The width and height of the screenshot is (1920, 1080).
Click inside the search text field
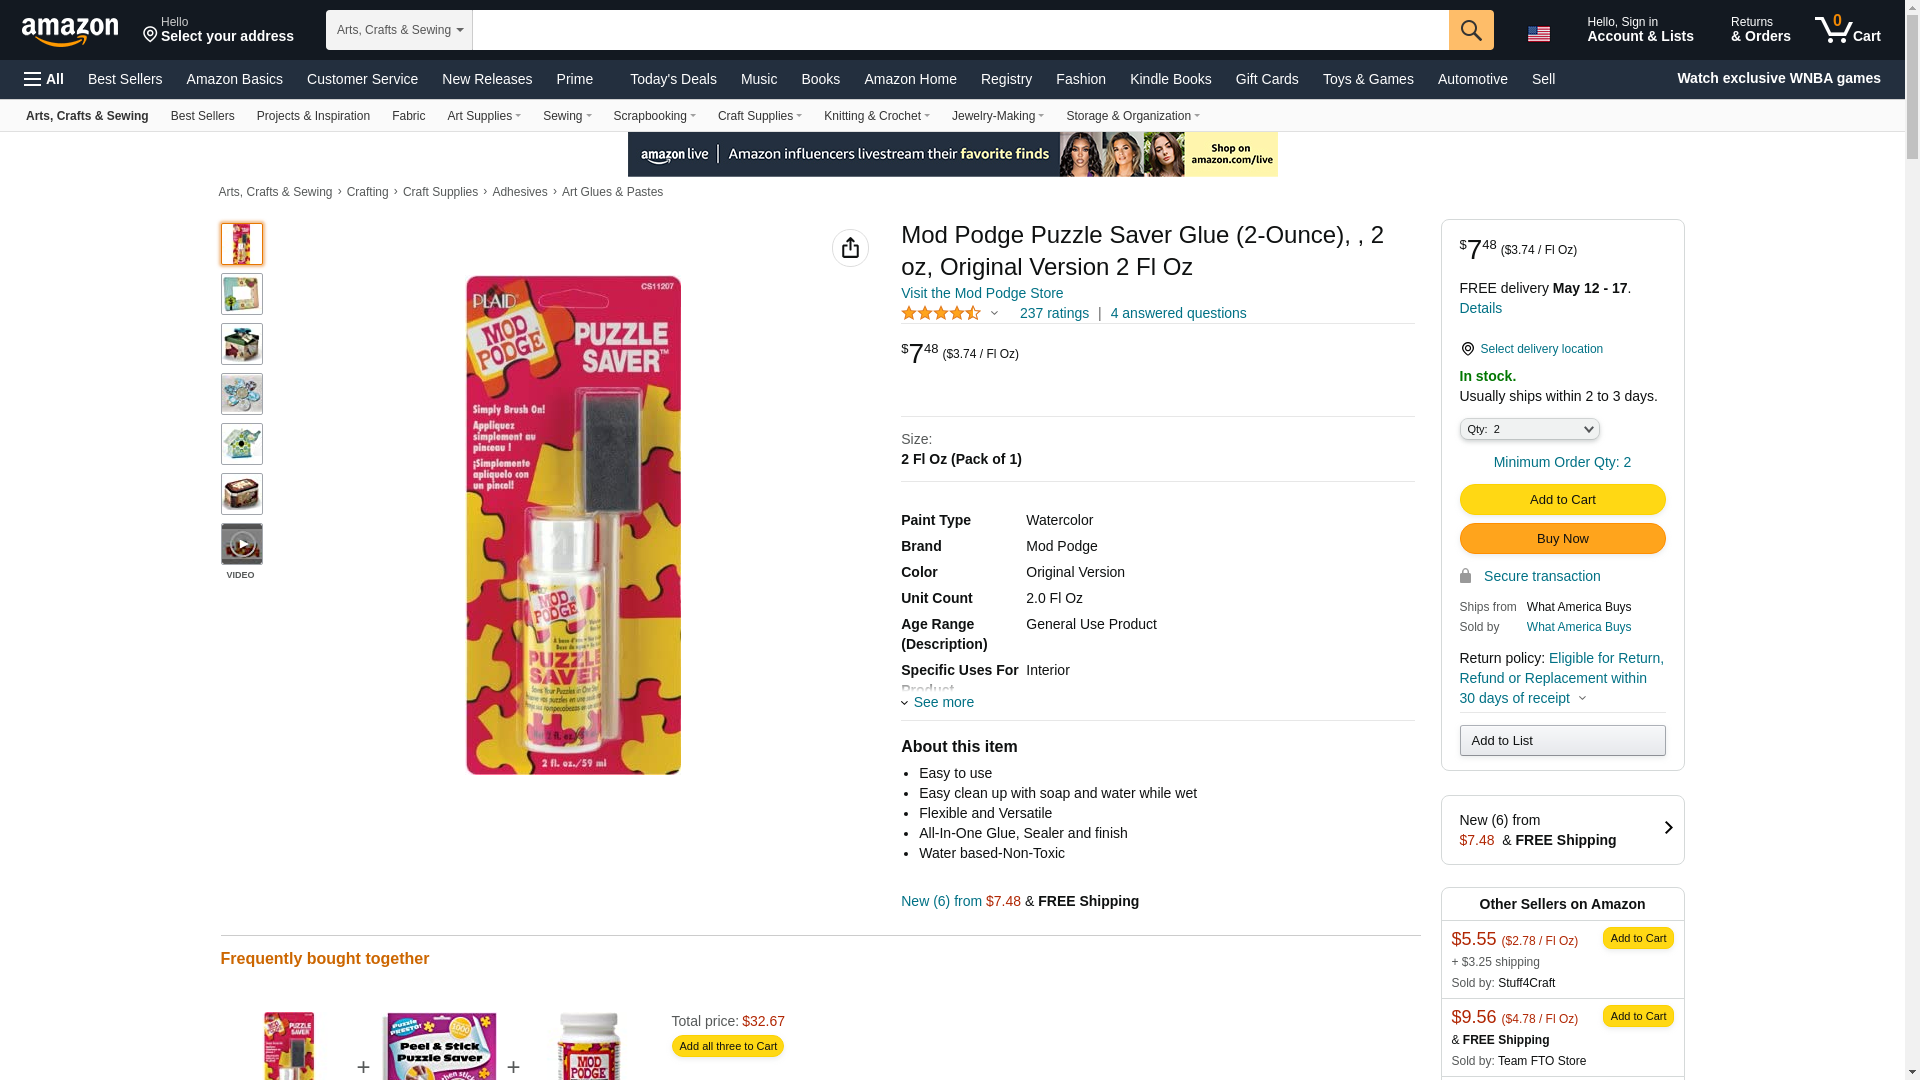[x=960, y=30]
